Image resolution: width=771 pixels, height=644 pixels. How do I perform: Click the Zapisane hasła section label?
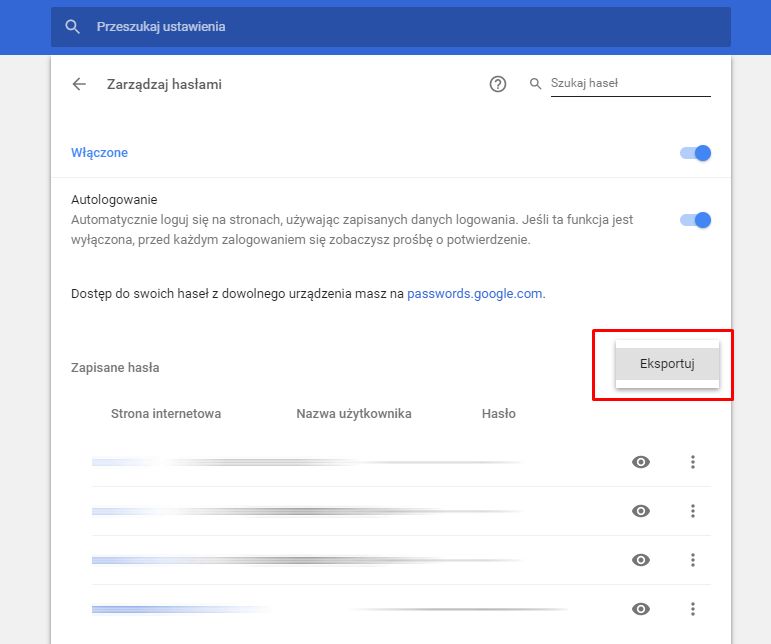coord(115,368)
